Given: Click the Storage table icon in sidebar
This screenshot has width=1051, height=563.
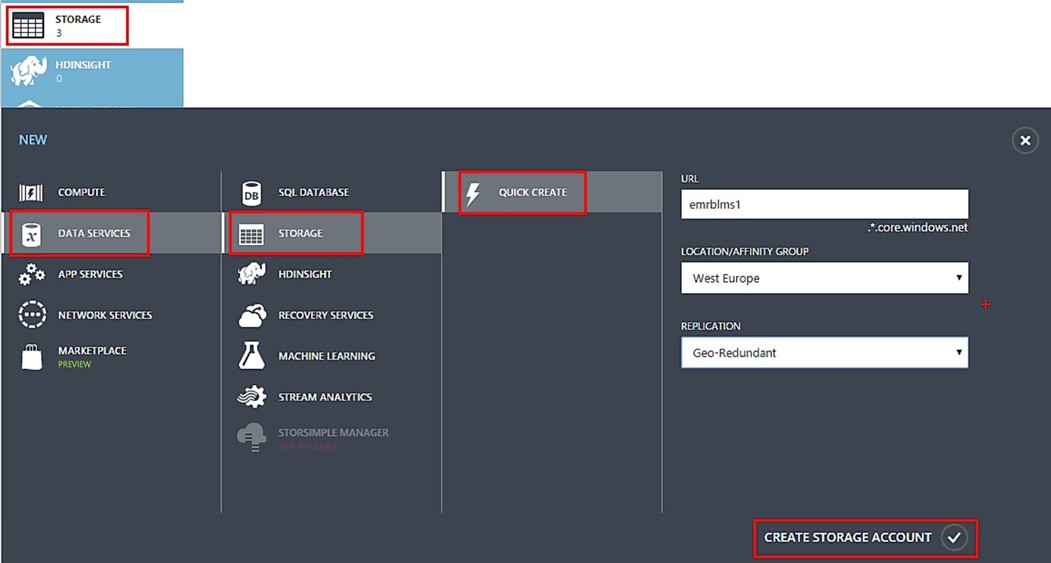Looking at the screenshot, I should coord(28,25).
